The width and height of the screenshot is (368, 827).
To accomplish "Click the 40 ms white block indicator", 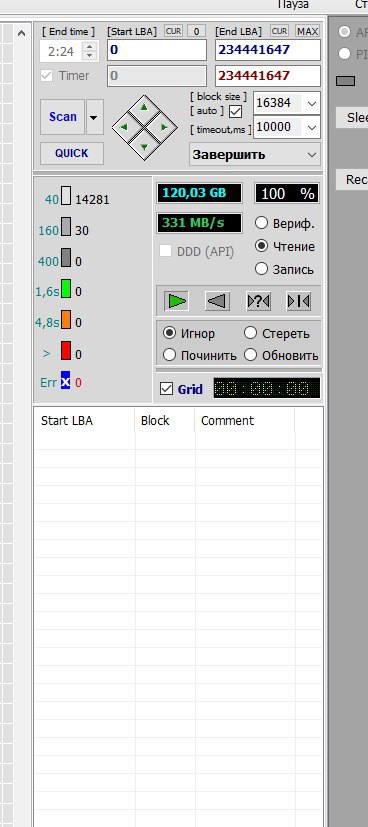I will pyautogui.click(x=66, y=195).
